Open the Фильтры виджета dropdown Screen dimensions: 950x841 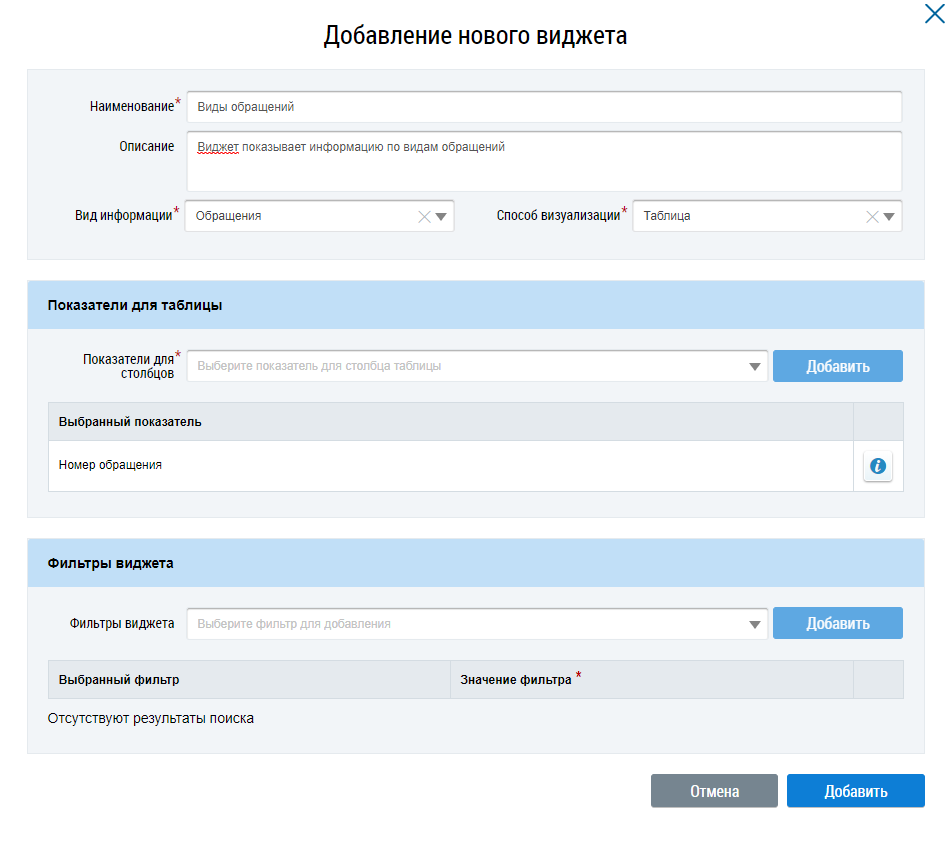[477, 624]
